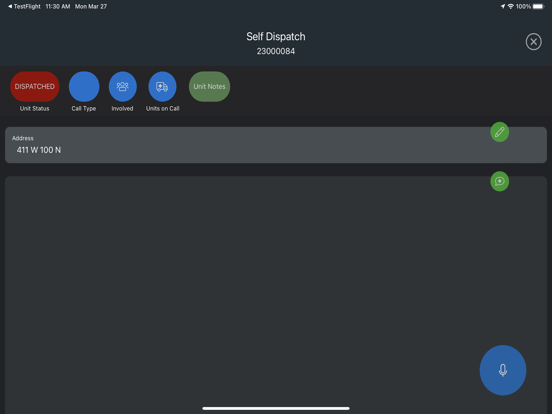Viewport: 552px width, 414px height.
Task: Open the green Unit Notes button
Action: 209,87
